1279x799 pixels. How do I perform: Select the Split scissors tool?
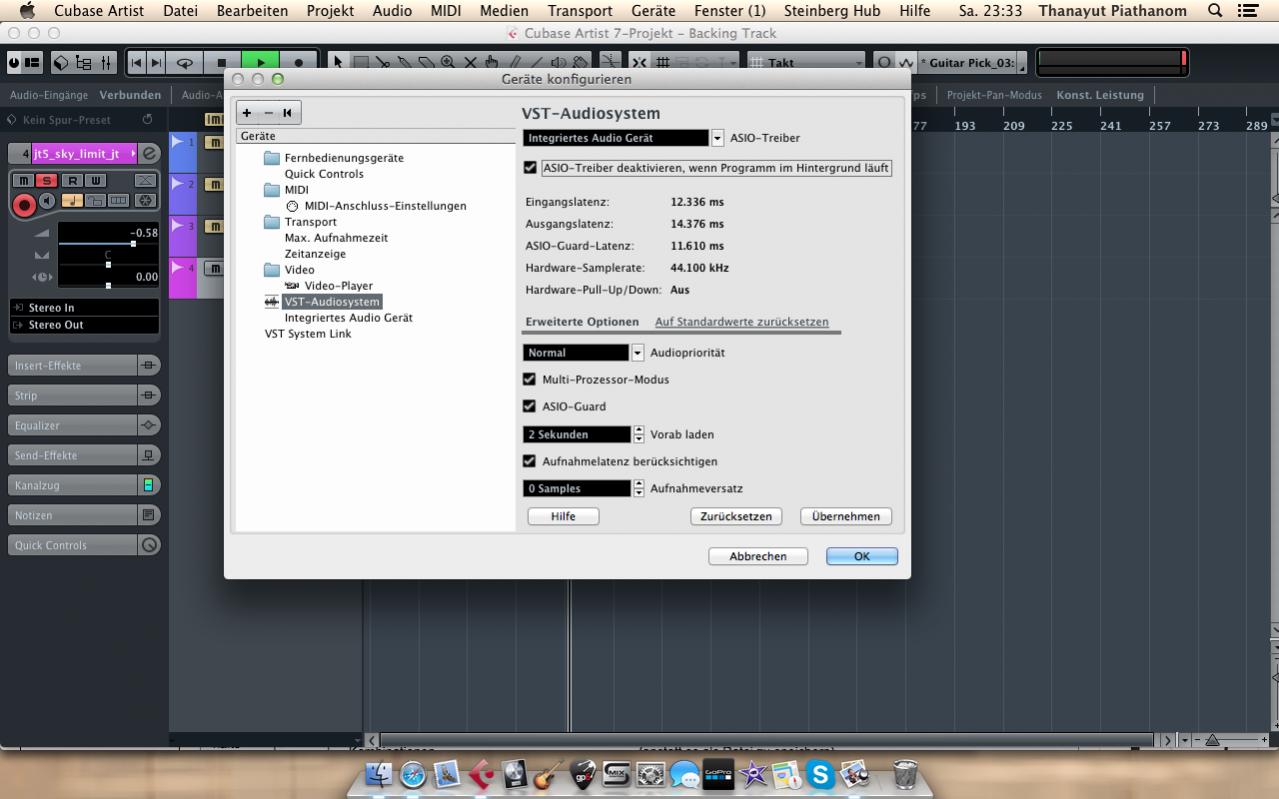[x=381, y=62]
